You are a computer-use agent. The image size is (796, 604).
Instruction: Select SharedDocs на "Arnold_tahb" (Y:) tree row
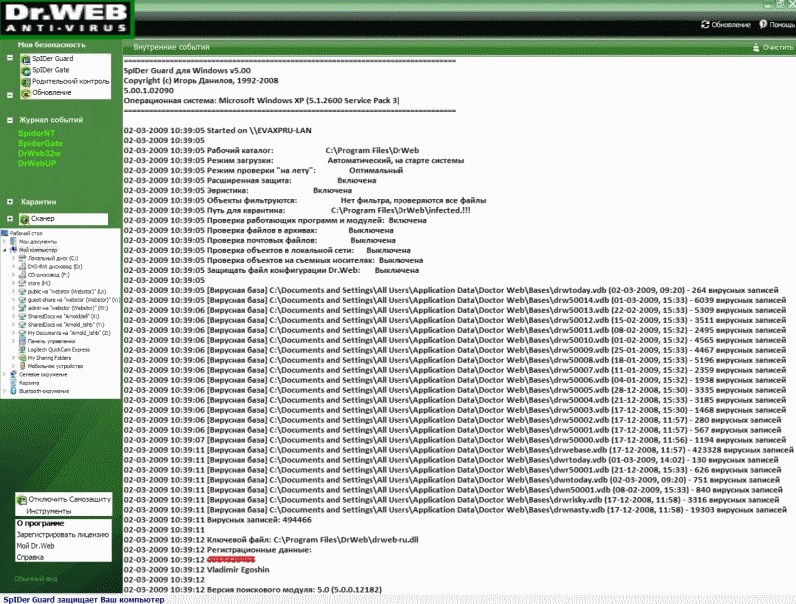tap(61, 324)
